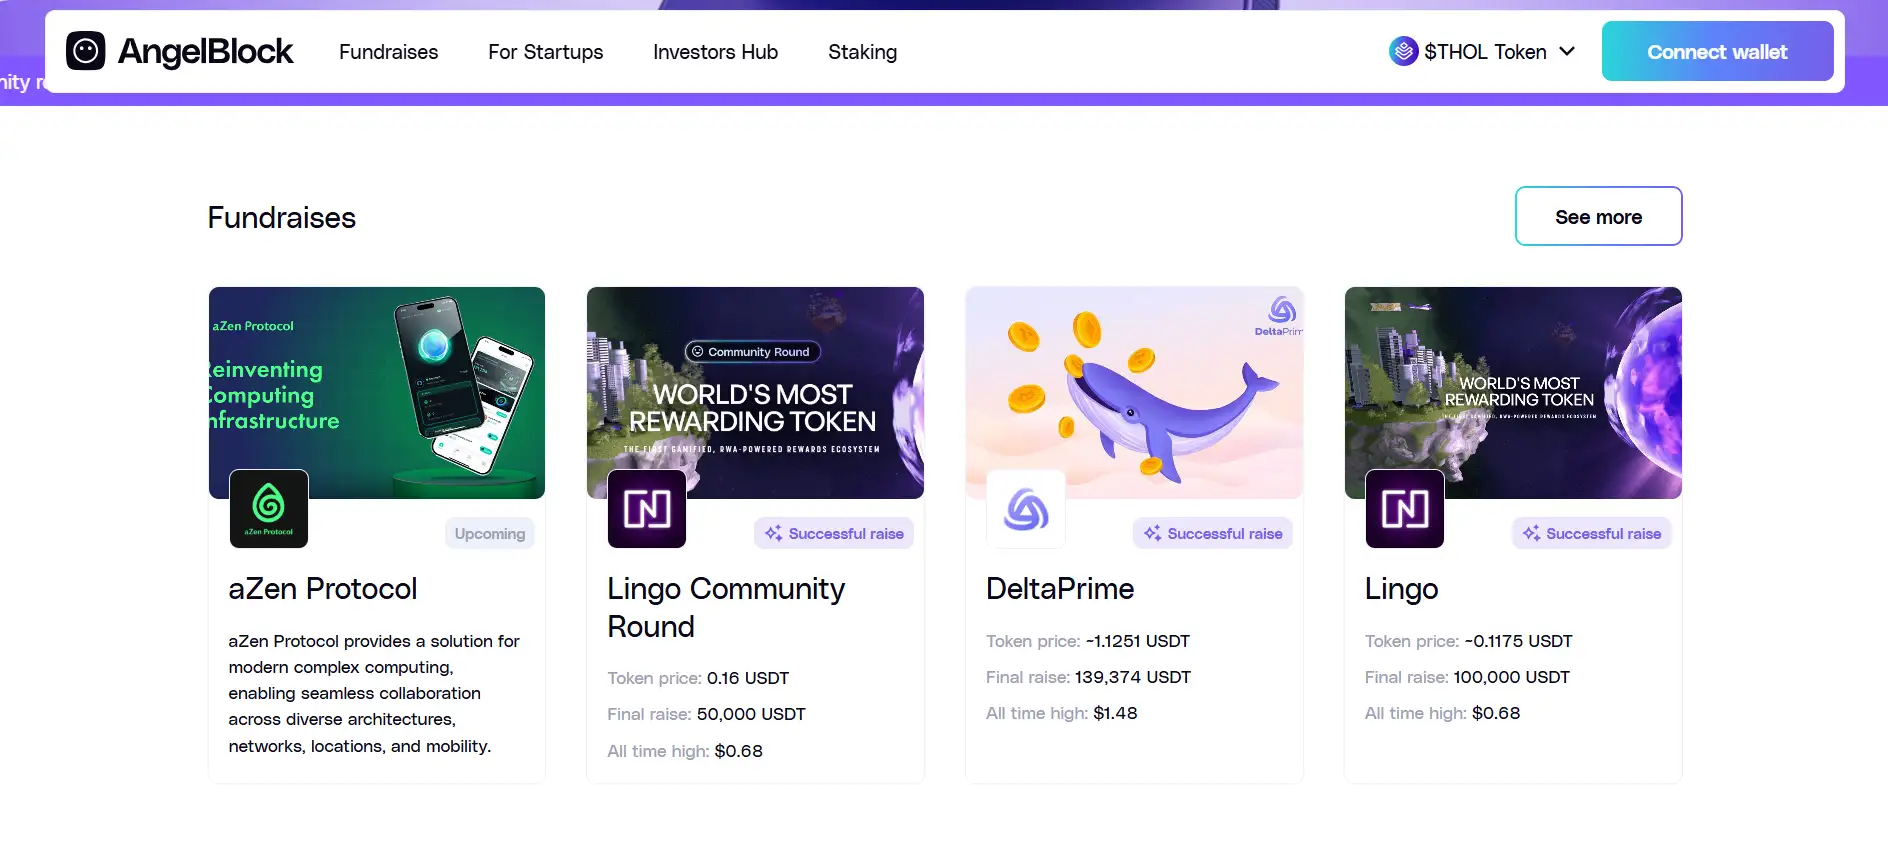This screenshot has height=856, width=1888.
Task: Open the Investors Hub section
Action: (715, 52)
